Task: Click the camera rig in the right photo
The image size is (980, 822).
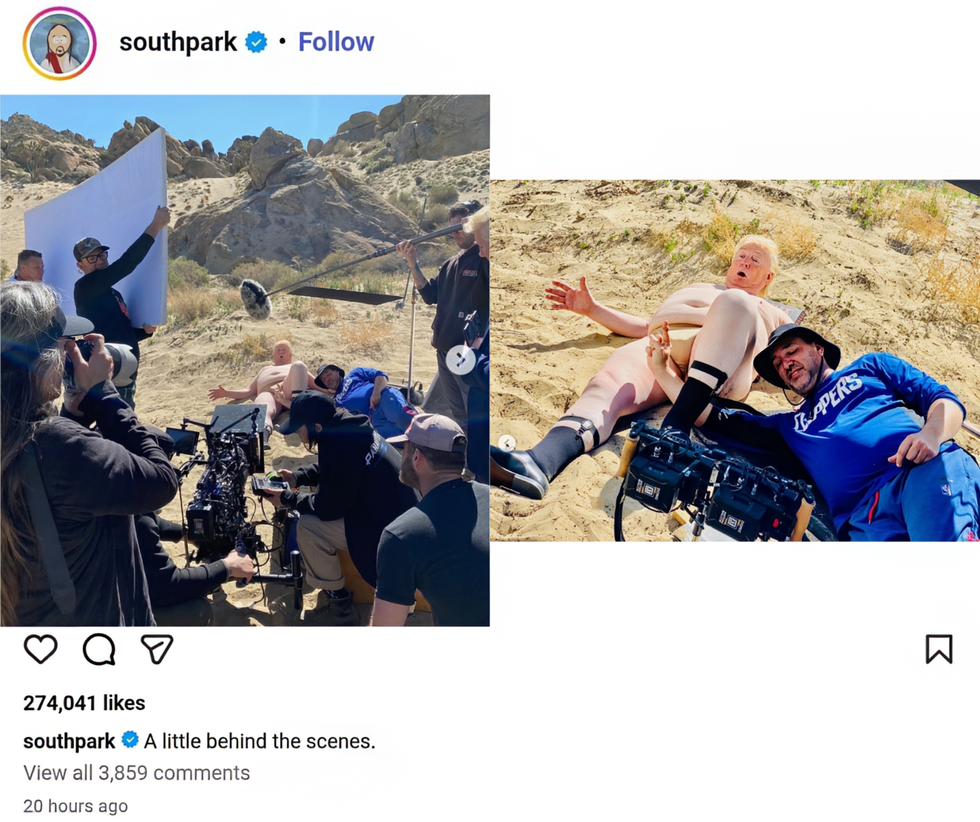Action: coord(710,487)
